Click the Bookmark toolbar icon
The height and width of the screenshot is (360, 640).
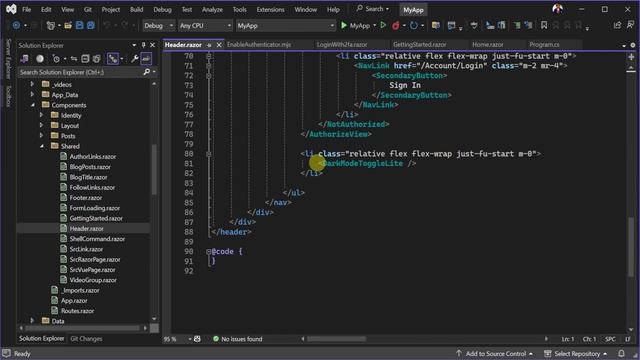(544, 26)
